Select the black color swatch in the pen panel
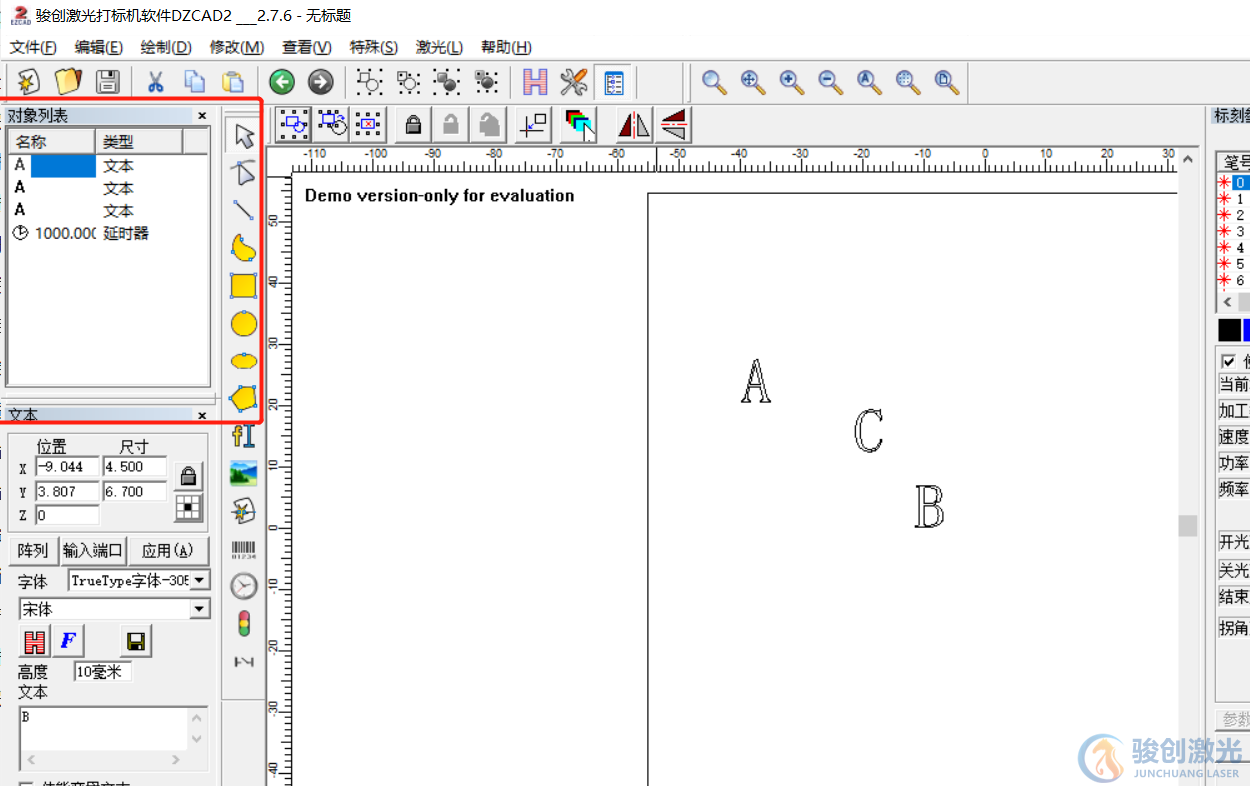 pyautogui.click(x=1229, y=330)
